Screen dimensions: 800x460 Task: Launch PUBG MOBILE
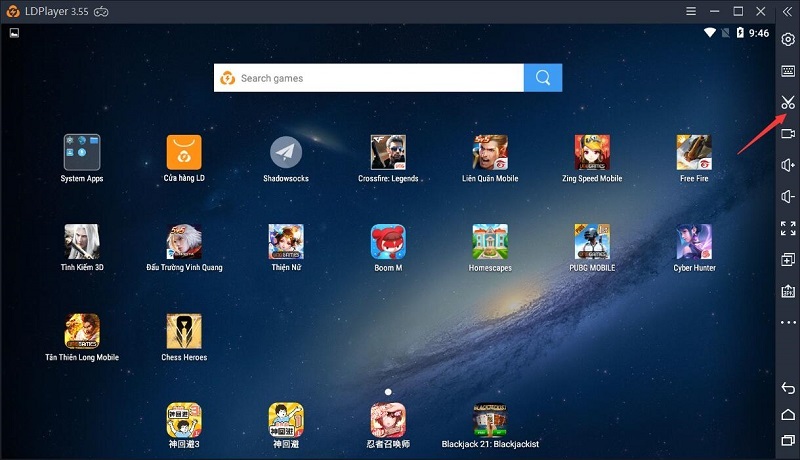click(x=592, y=241)
